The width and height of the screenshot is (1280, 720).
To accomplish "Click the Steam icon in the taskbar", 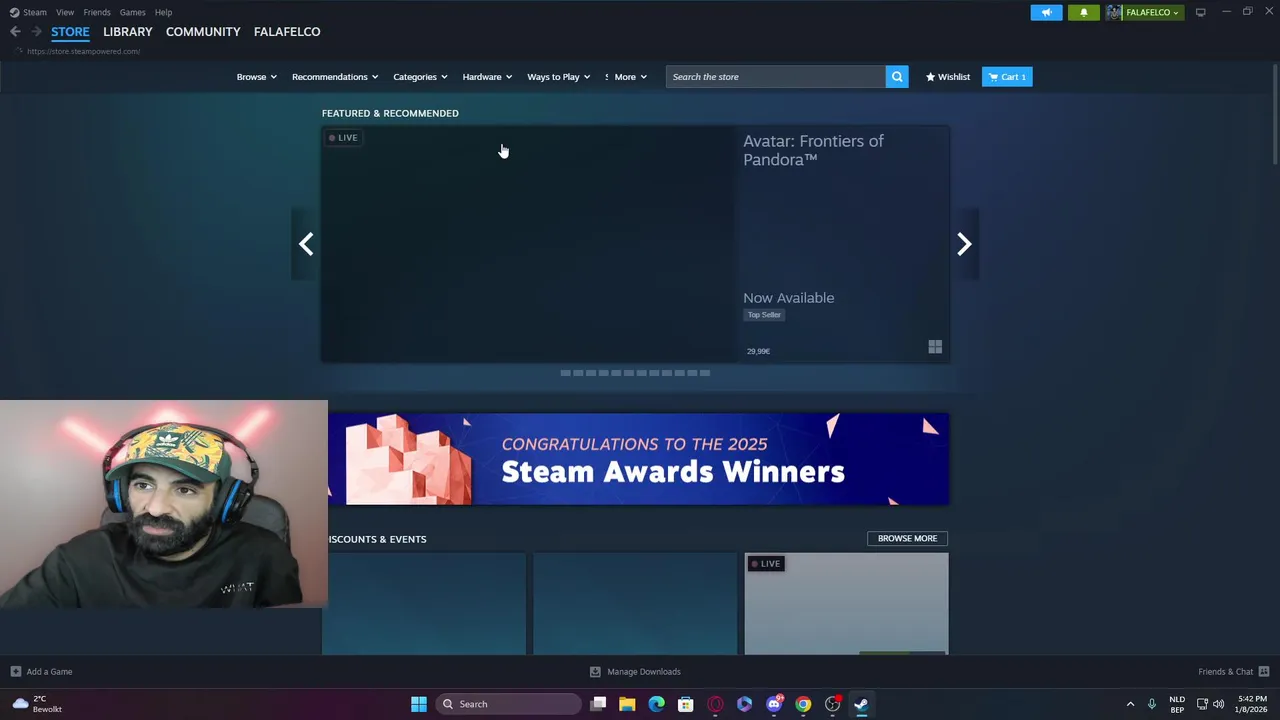I will [861, 704].
